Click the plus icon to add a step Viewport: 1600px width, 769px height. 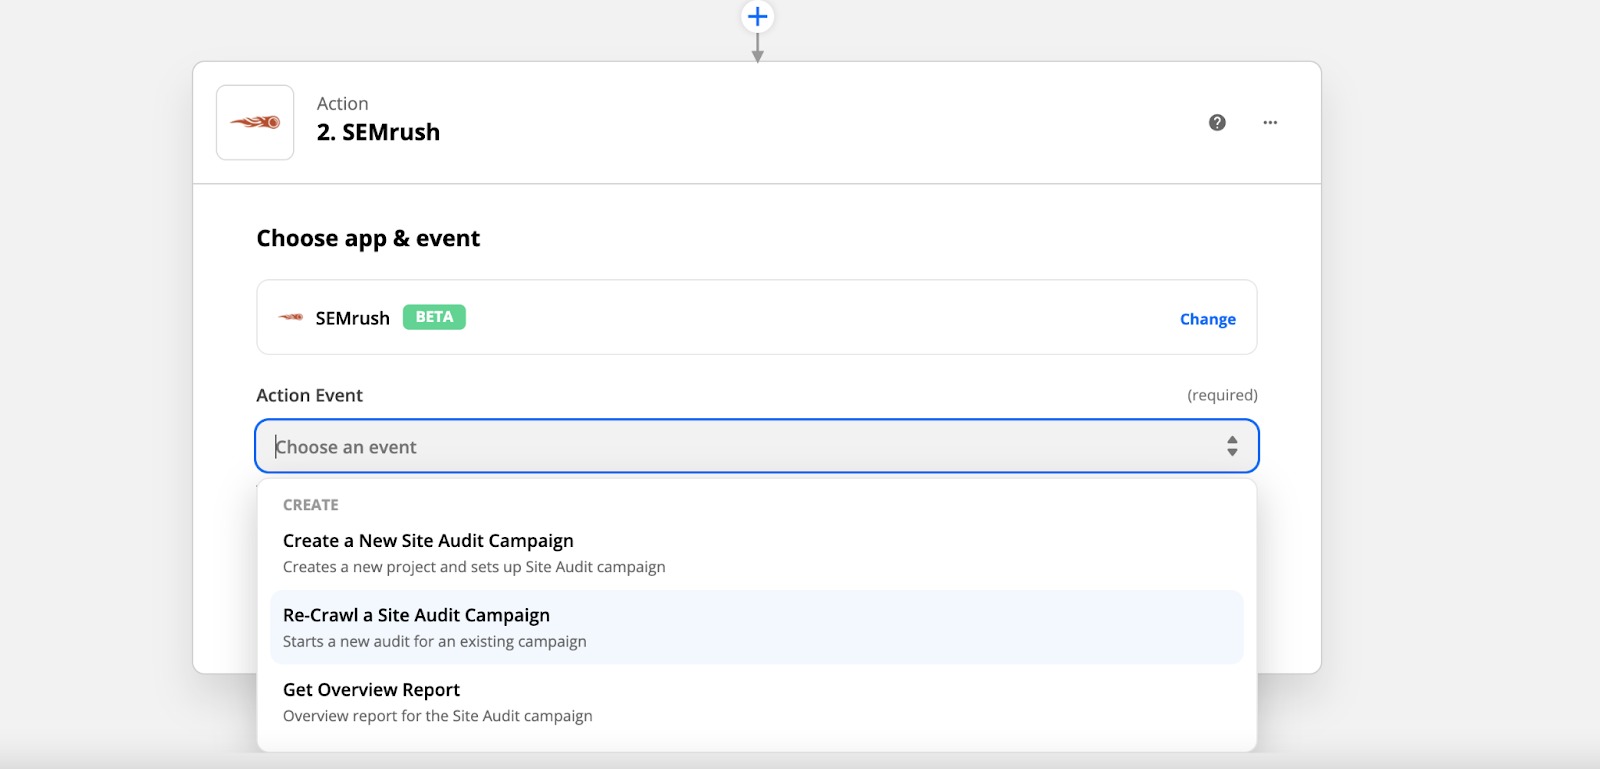(757, 16)
